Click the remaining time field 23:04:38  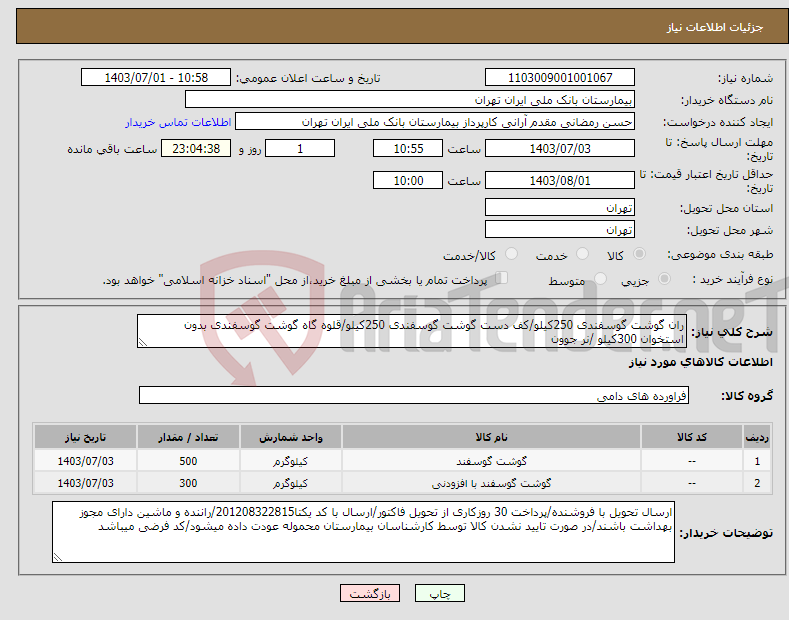pyautogui.click(x=196, y=148)
